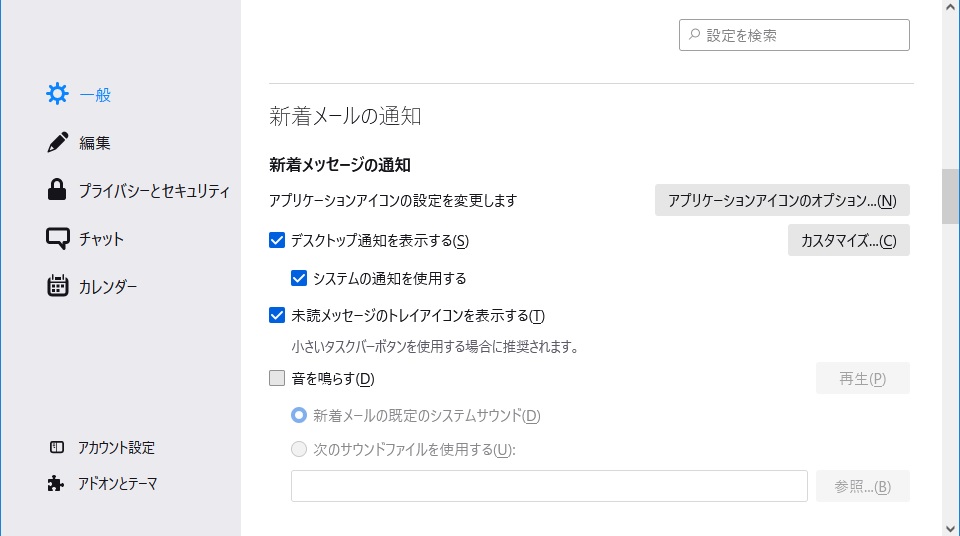Select 新着メールの既定のシステムサウンド radio option
960x536 pixels.
(x=299, y=415)
